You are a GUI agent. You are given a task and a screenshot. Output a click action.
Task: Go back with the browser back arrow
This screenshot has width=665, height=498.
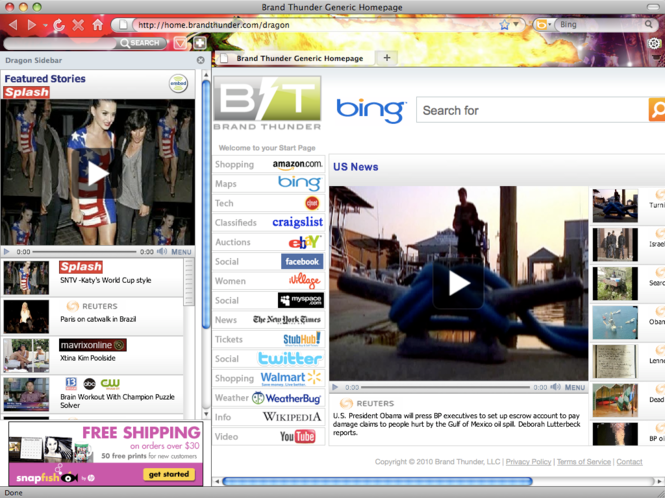13,25
